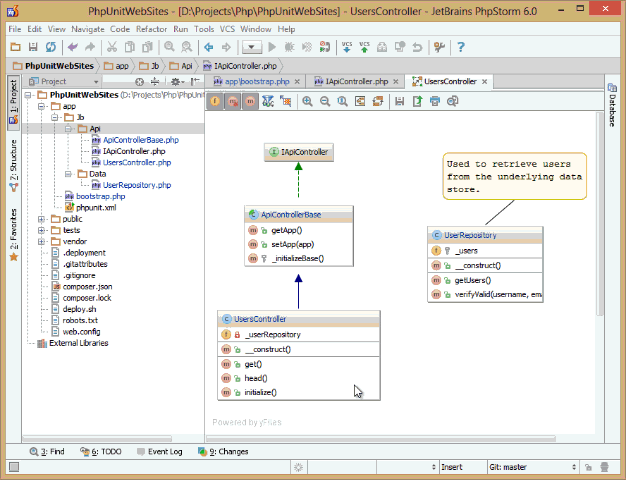Toggle Show Dependencies in diagram toolbar
This screenshot has width=626, height=480.
tap(268, 101)
